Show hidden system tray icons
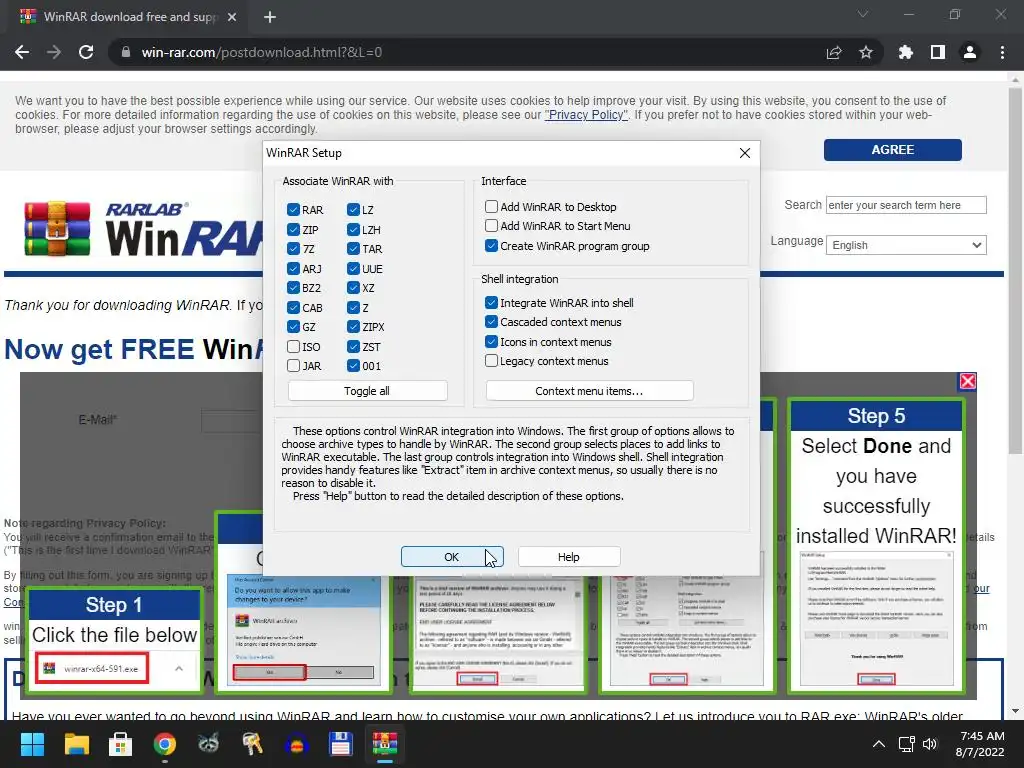The width and height of the screenshot is (1024, 768). [x=879, y=744]
